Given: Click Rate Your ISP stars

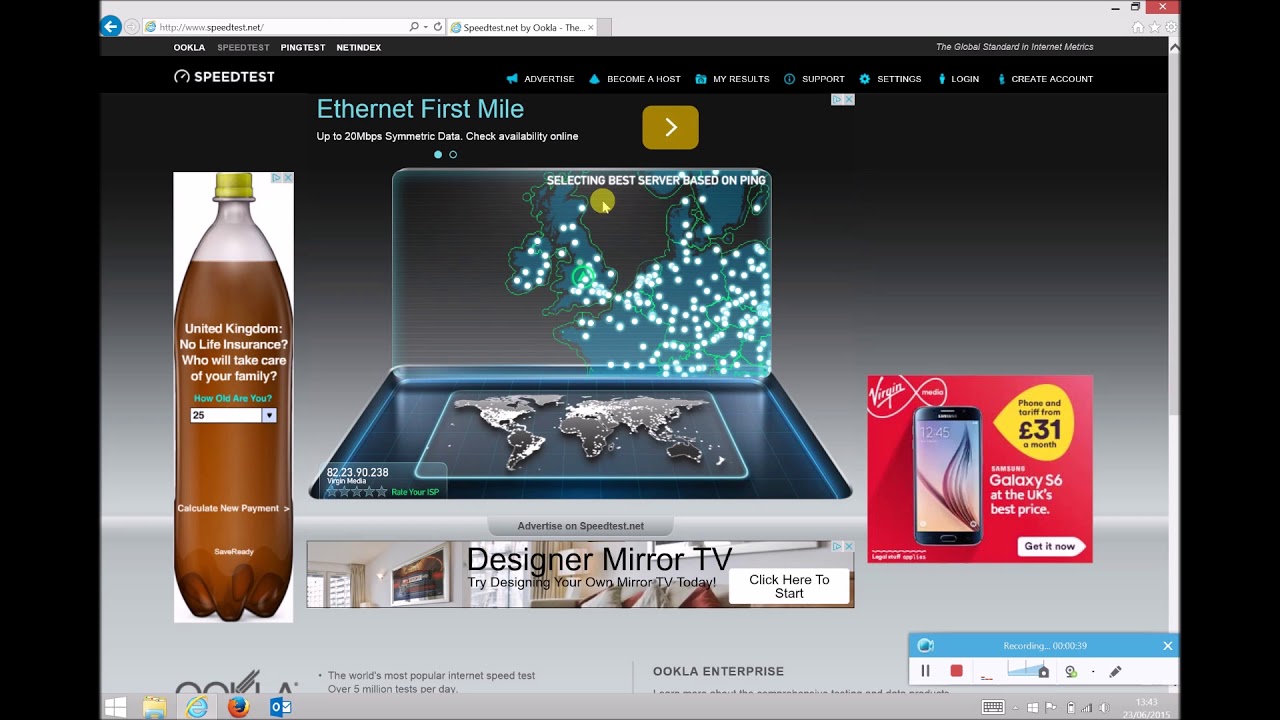Looking at the screenshot, I should (356, 492).
